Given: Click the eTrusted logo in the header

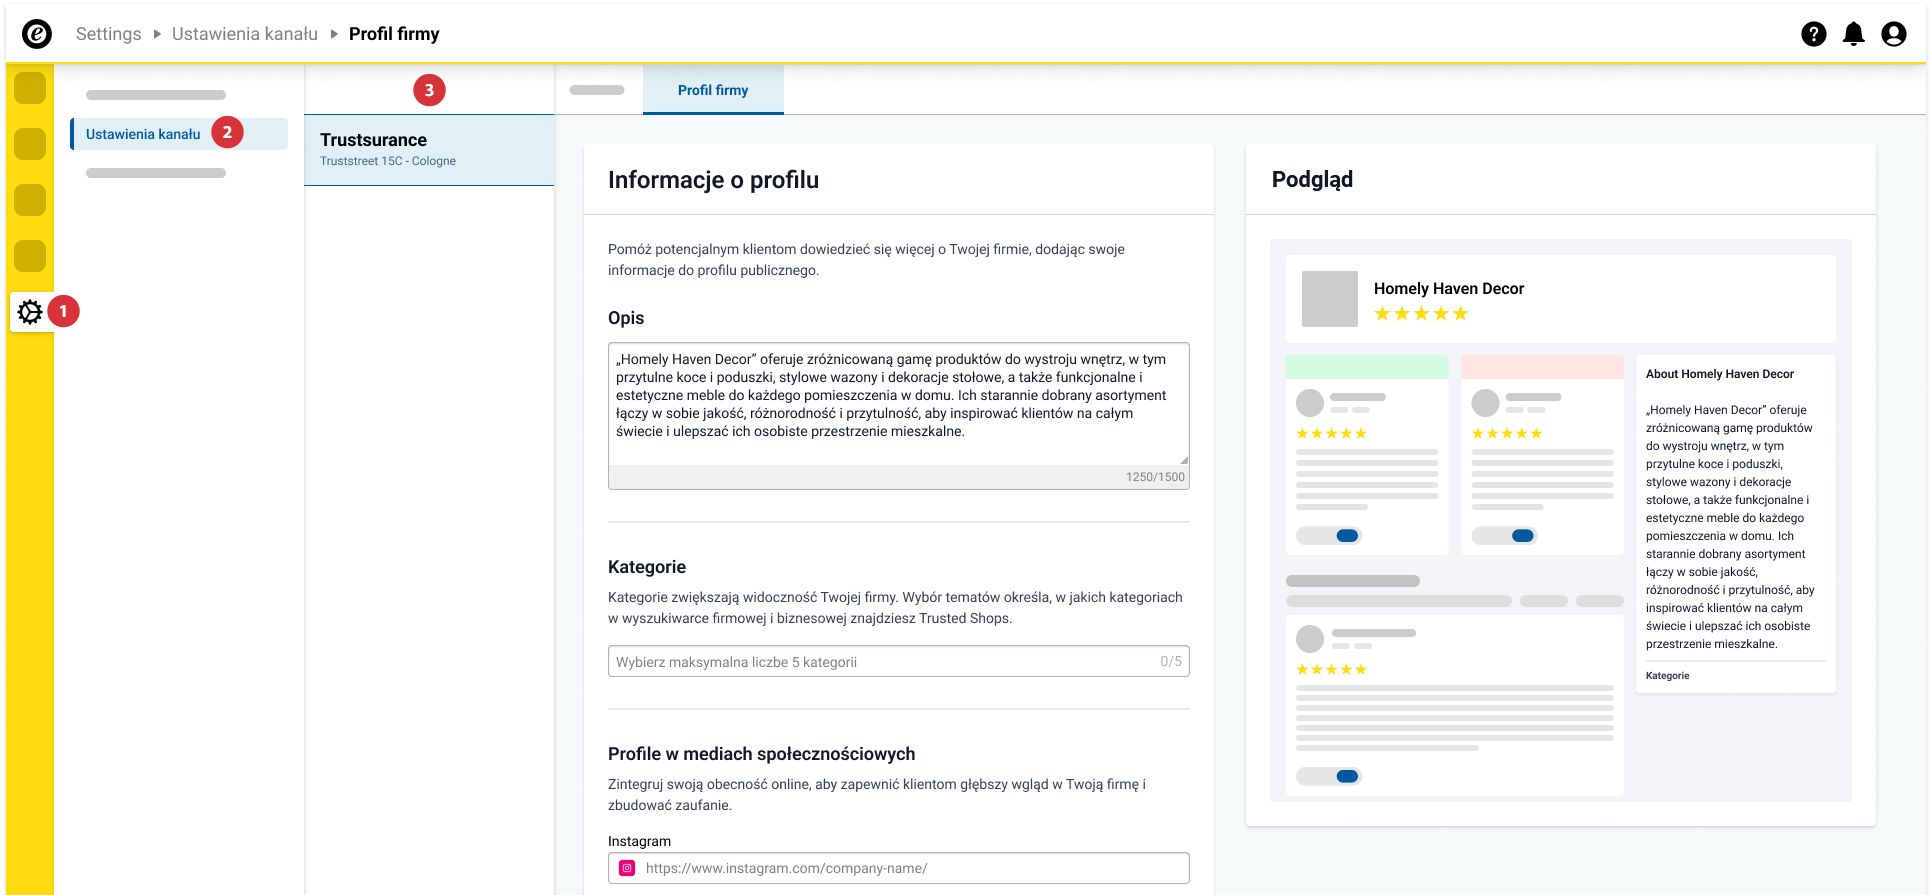Looking at the screenshot, I should coord(37,34).
